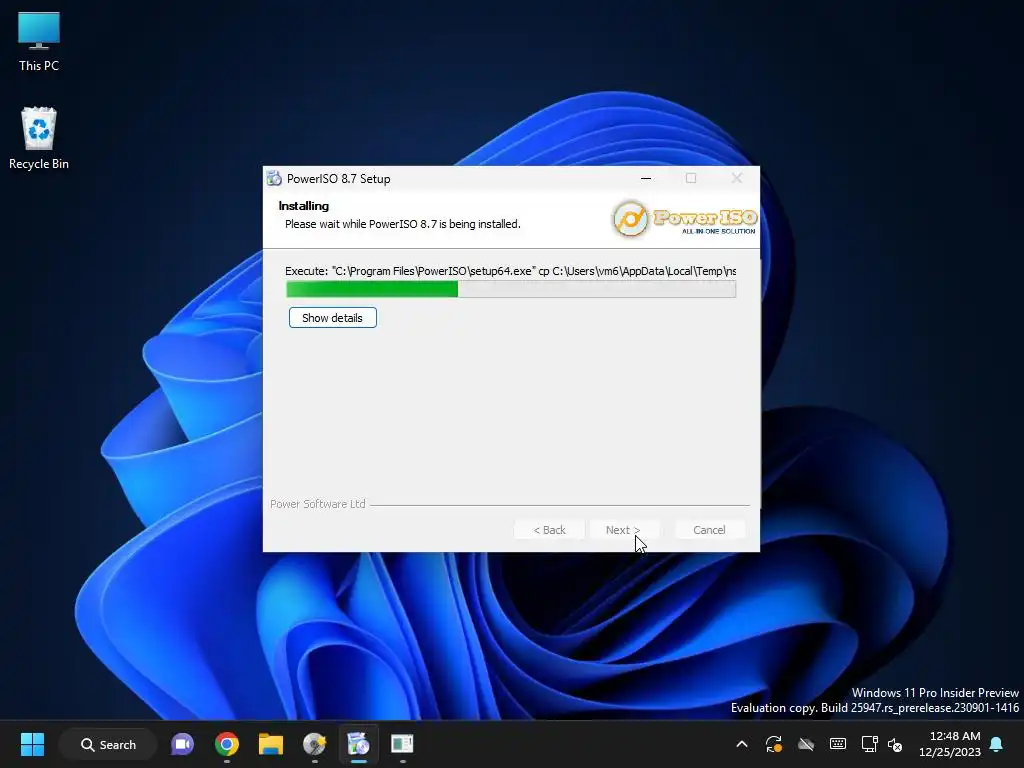
Task: Click the PowerISO logo in header
Action: tap(684, 219)
